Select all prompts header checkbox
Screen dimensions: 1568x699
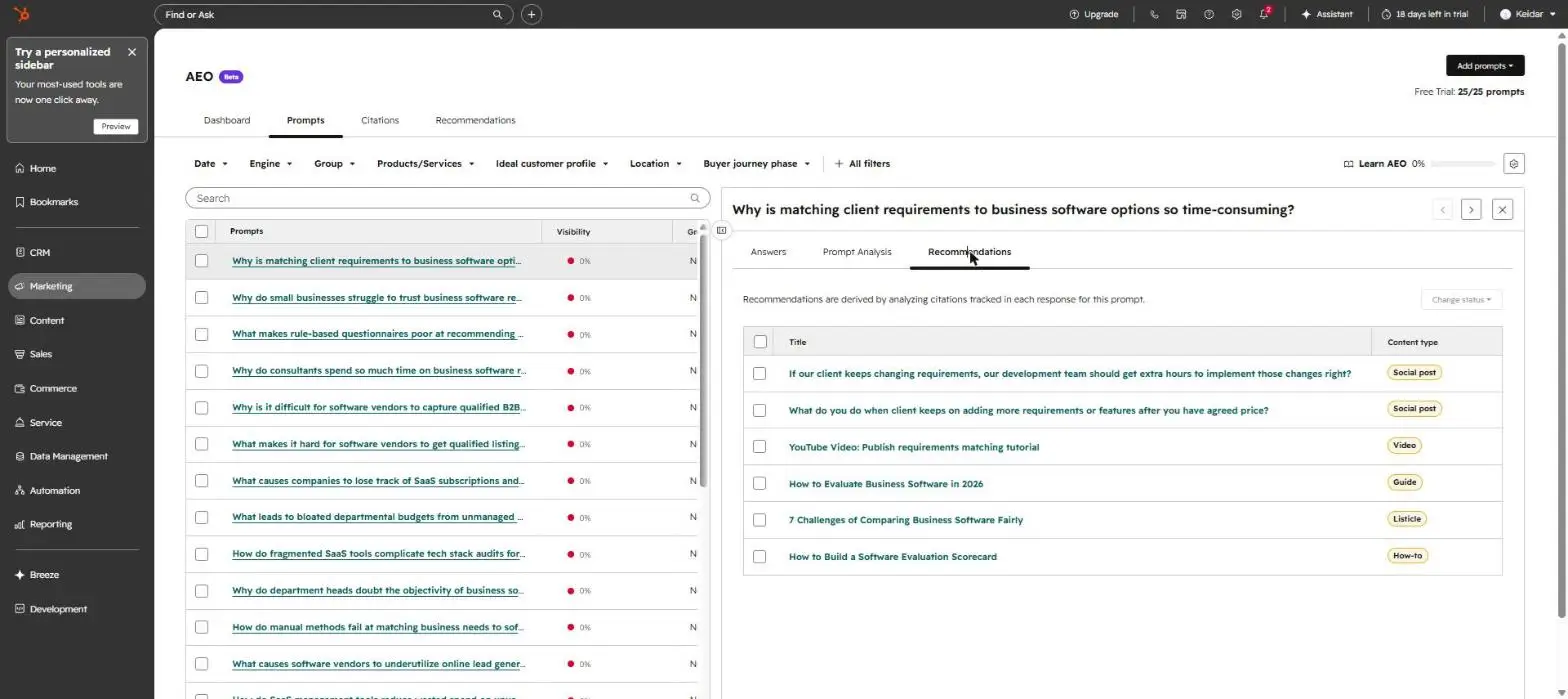point(201,231)
